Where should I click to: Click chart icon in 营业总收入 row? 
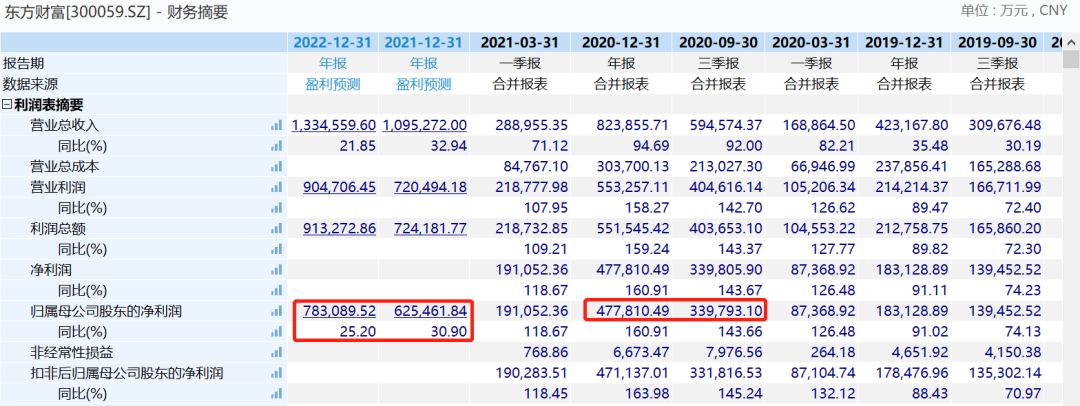point(276,125)
